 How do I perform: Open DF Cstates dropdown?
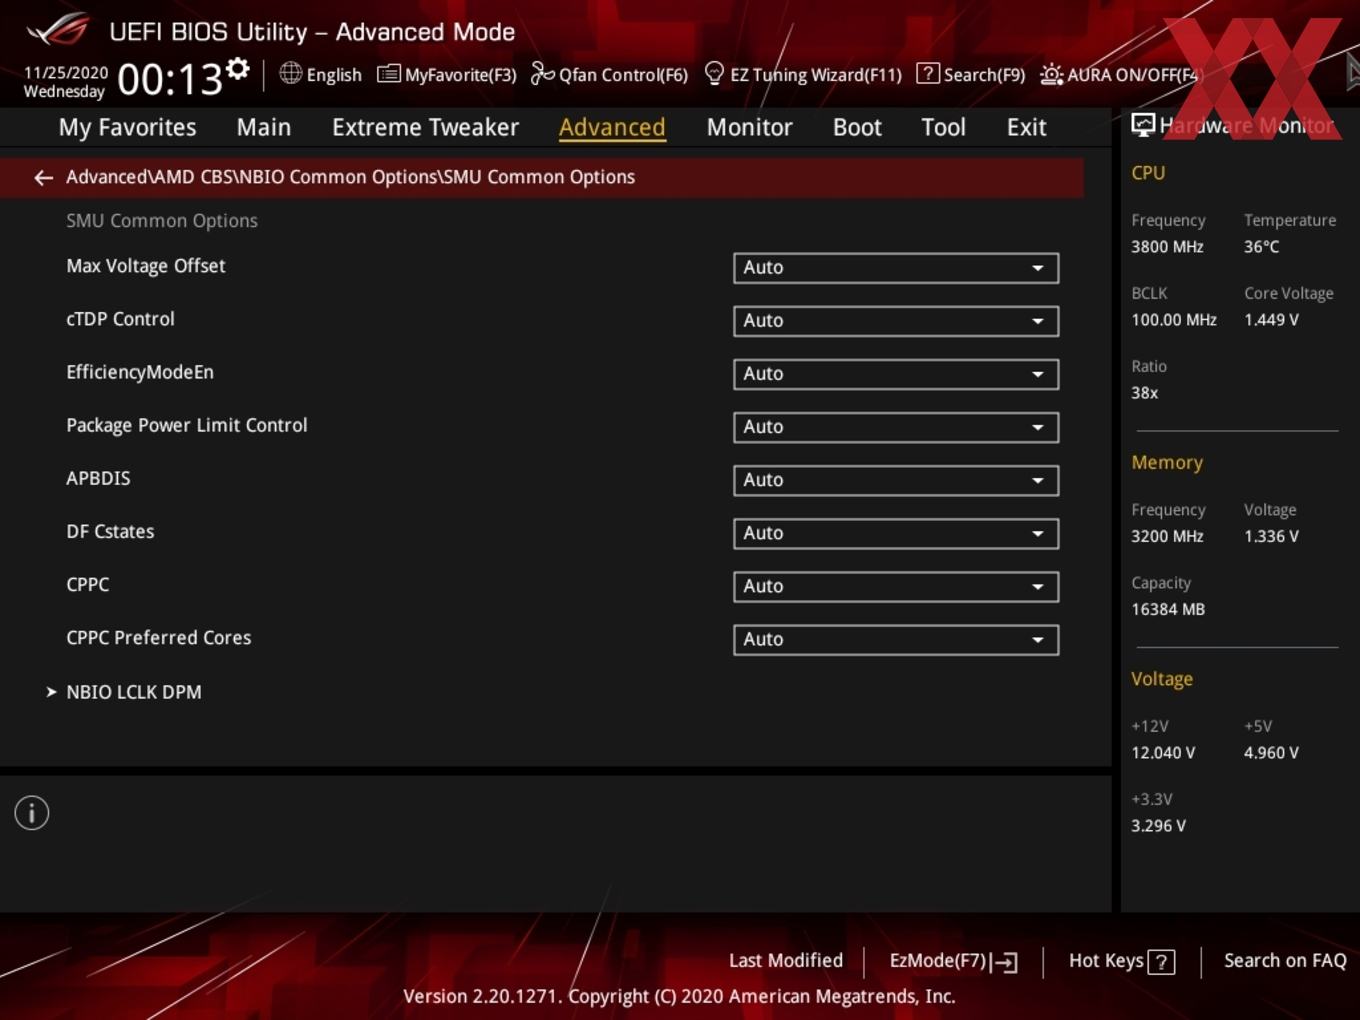pyautogui.click(x=896, y=533)
